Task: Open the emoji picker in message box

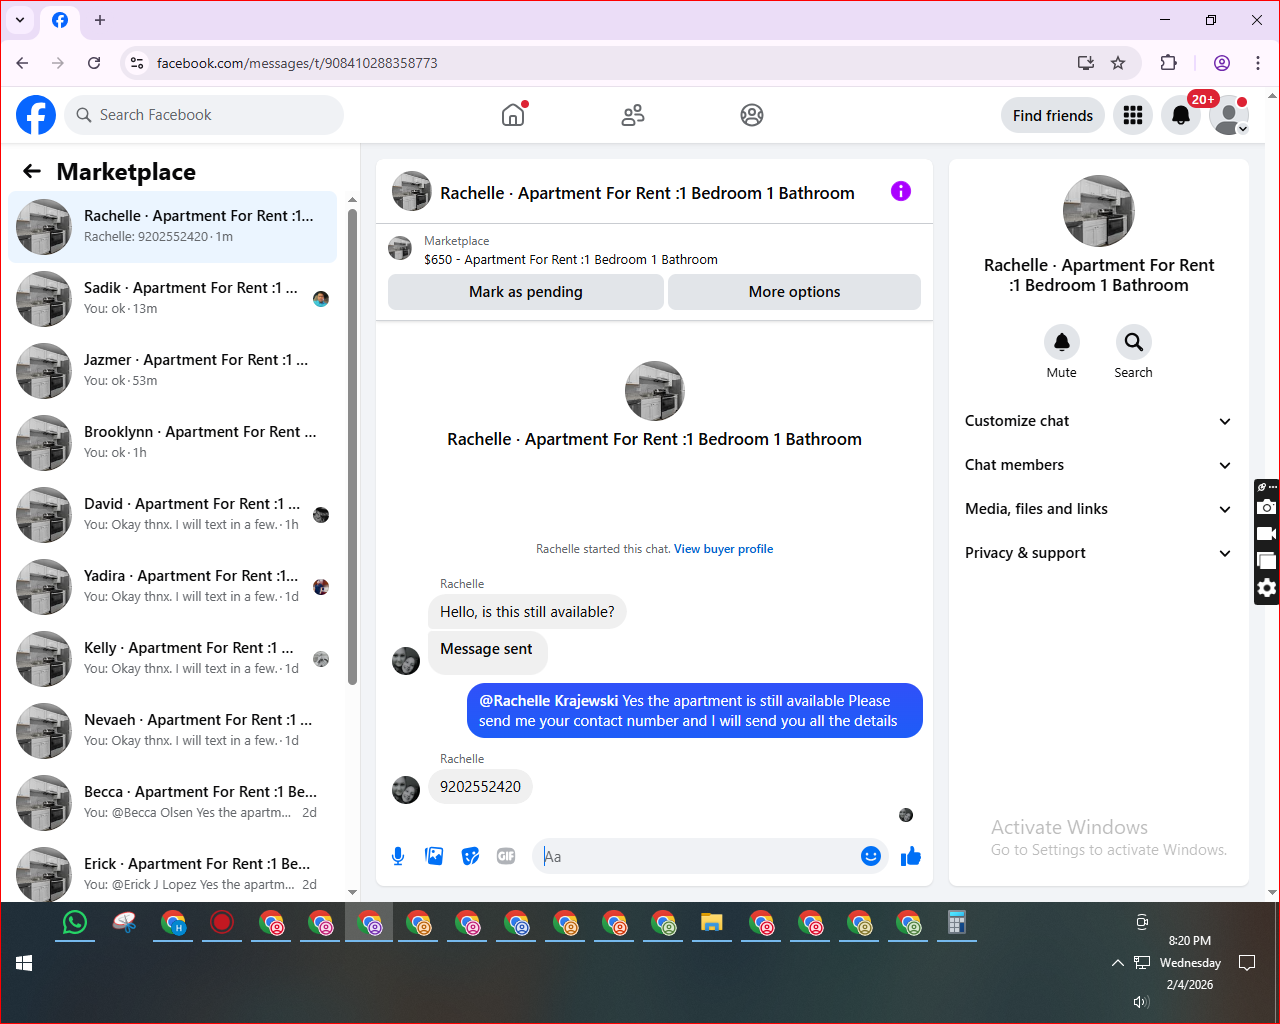Action: point(871,856)
